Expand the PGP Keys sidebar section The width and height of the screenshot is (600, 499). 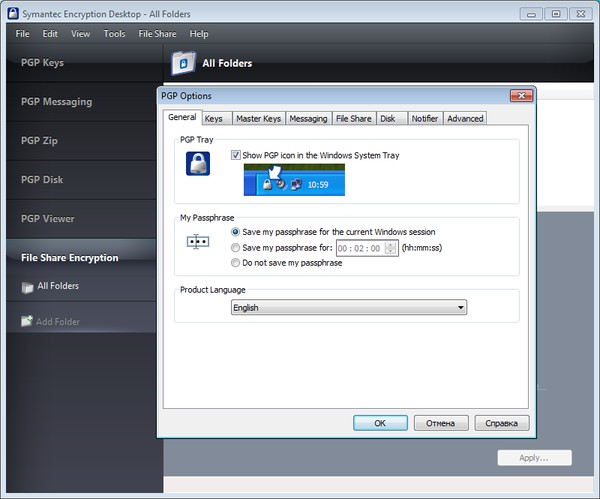click(x=42, y=63)
